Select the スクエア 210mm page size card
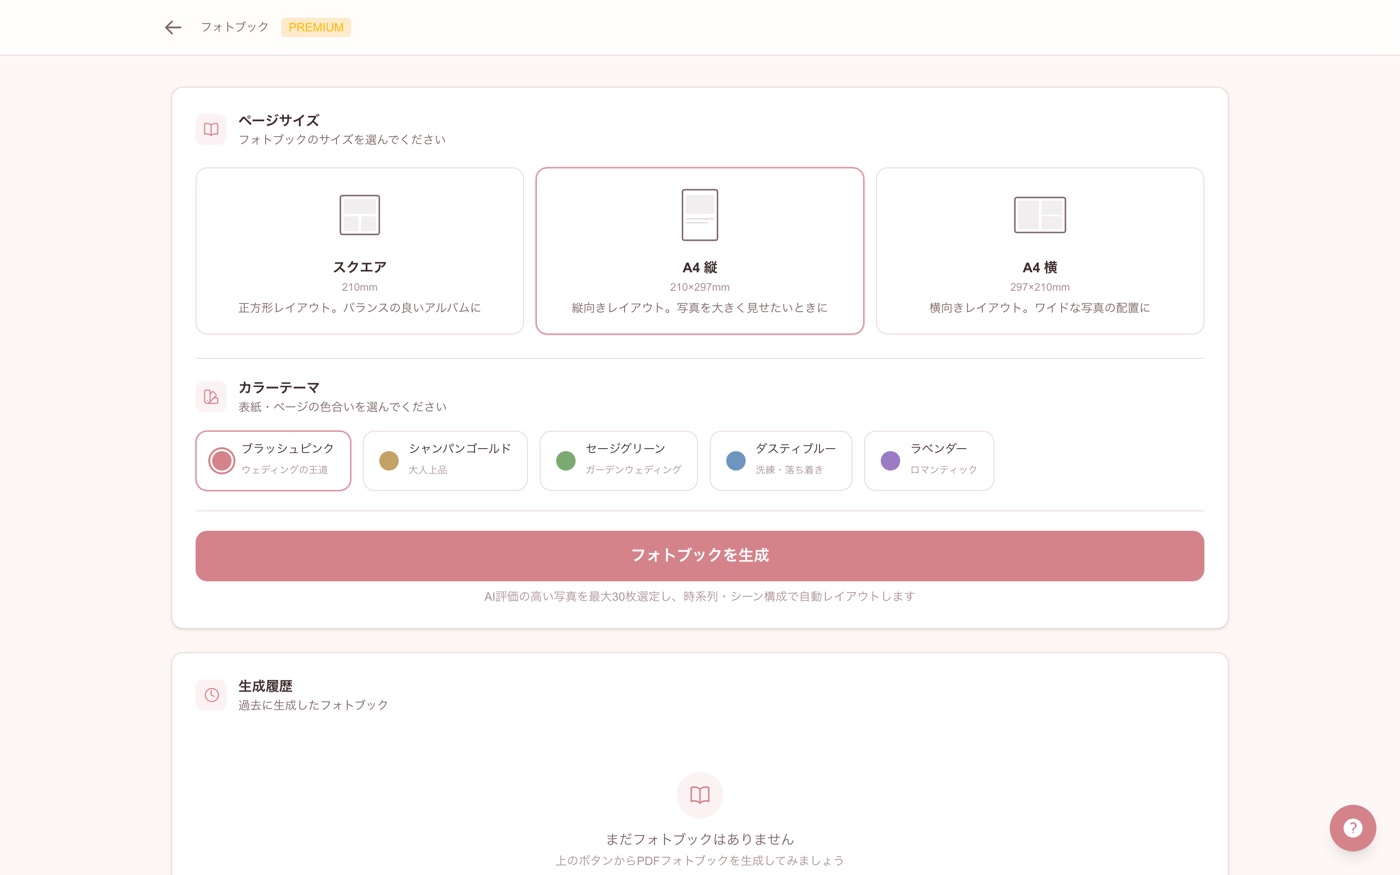Screen dimensions: 1400x875 (360, 251)
